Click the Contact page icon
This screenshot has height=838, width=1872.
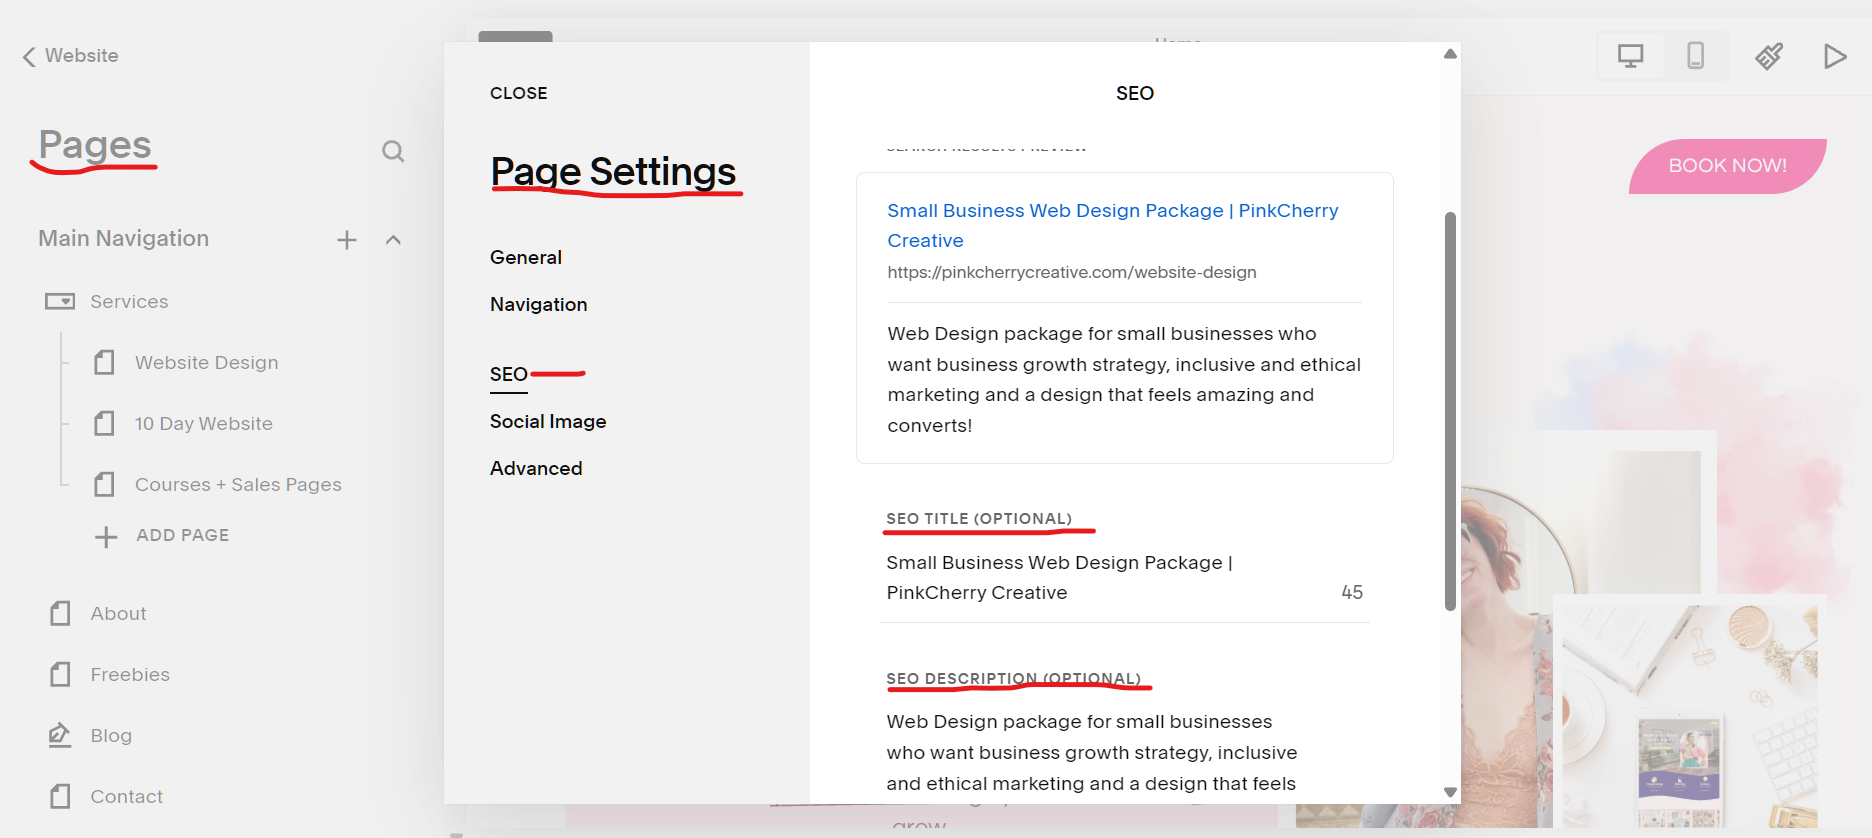click(60, 796)
